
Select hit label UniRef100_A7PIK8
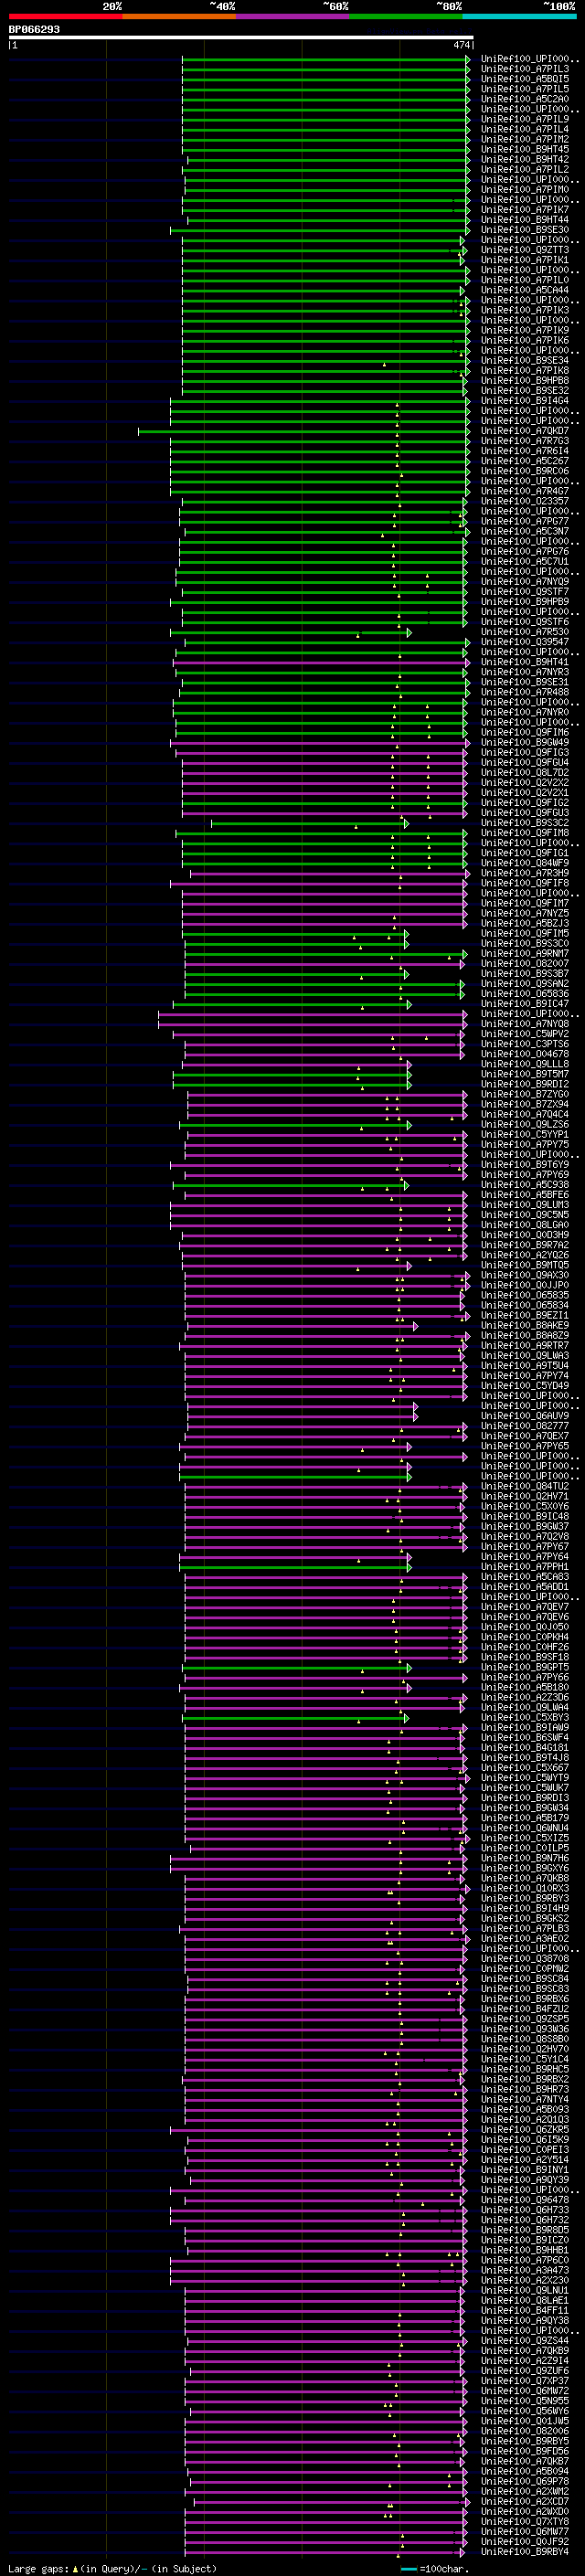525,370
